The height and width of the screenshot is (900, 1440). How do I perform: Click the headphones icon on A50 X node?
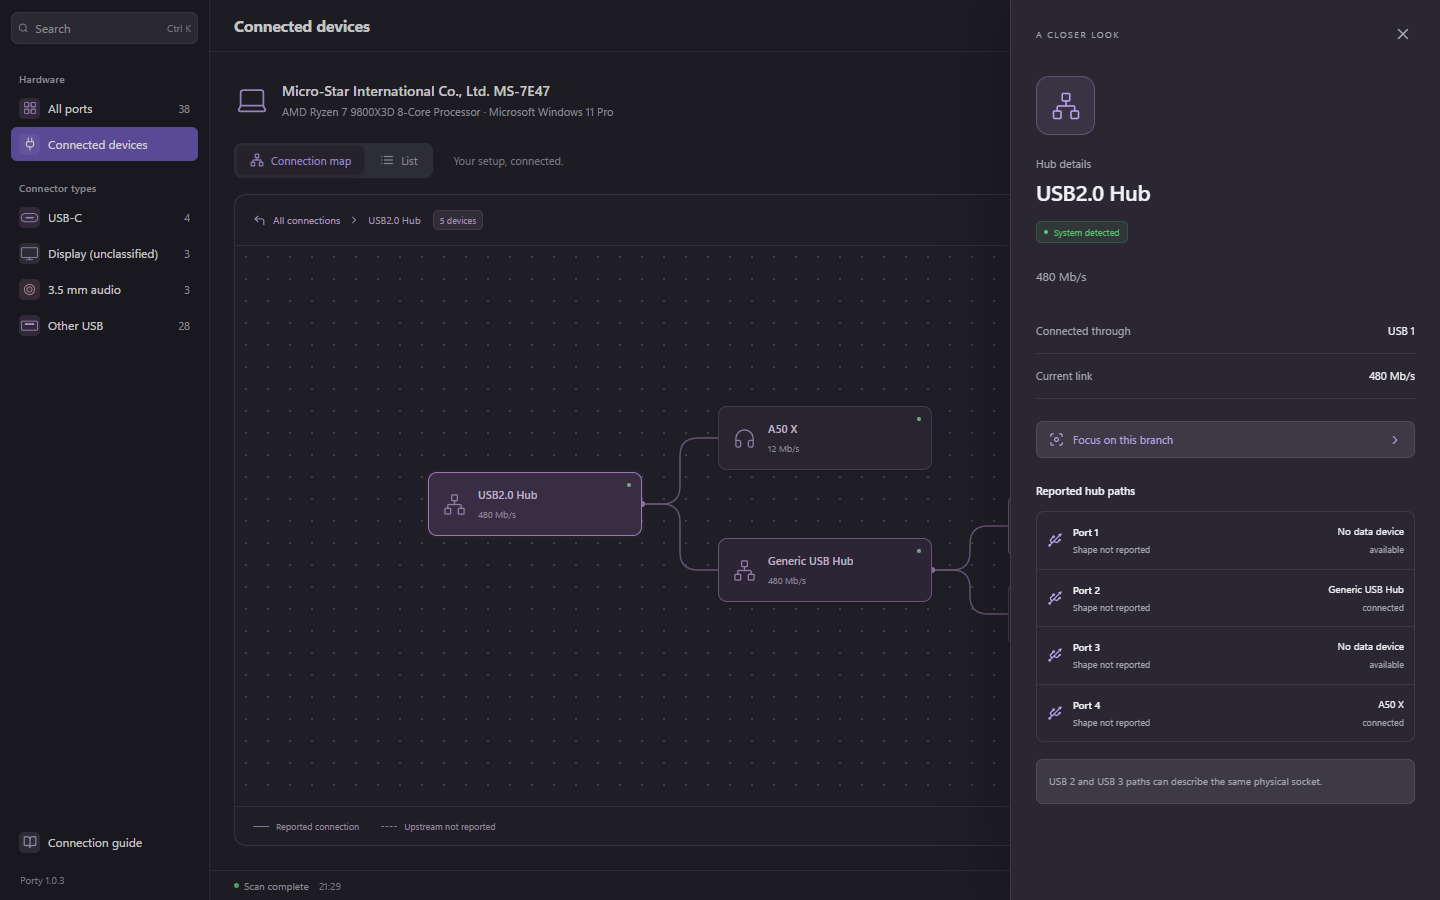744,439
